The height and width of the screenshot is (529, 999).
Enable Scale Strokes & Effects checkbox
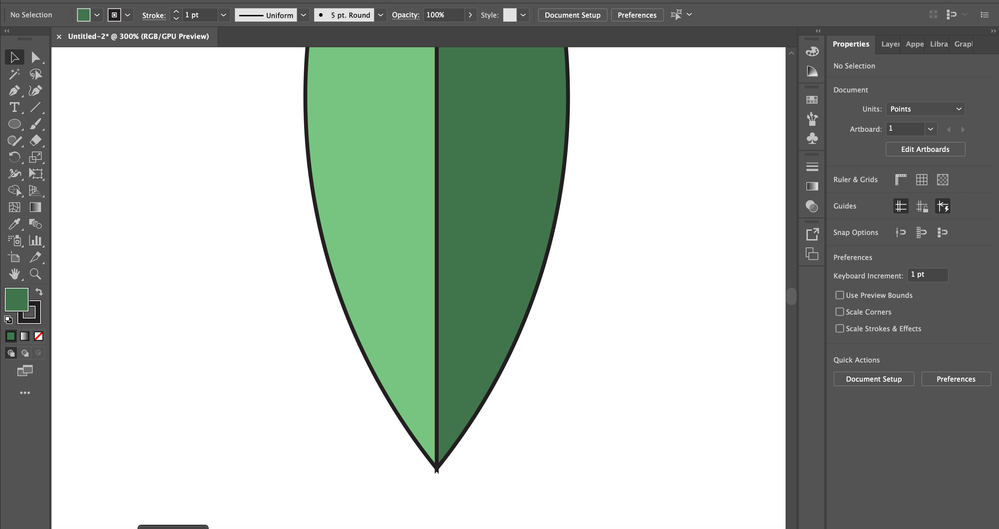pyautogui.click(x=840, y=328)
